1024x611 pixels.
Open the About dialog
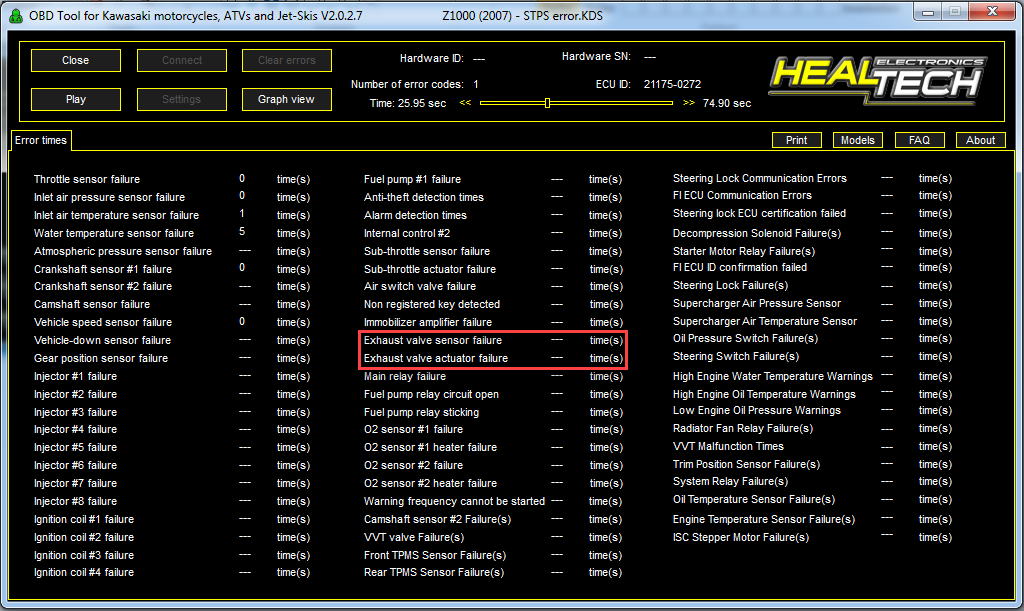tap(980, 140)
